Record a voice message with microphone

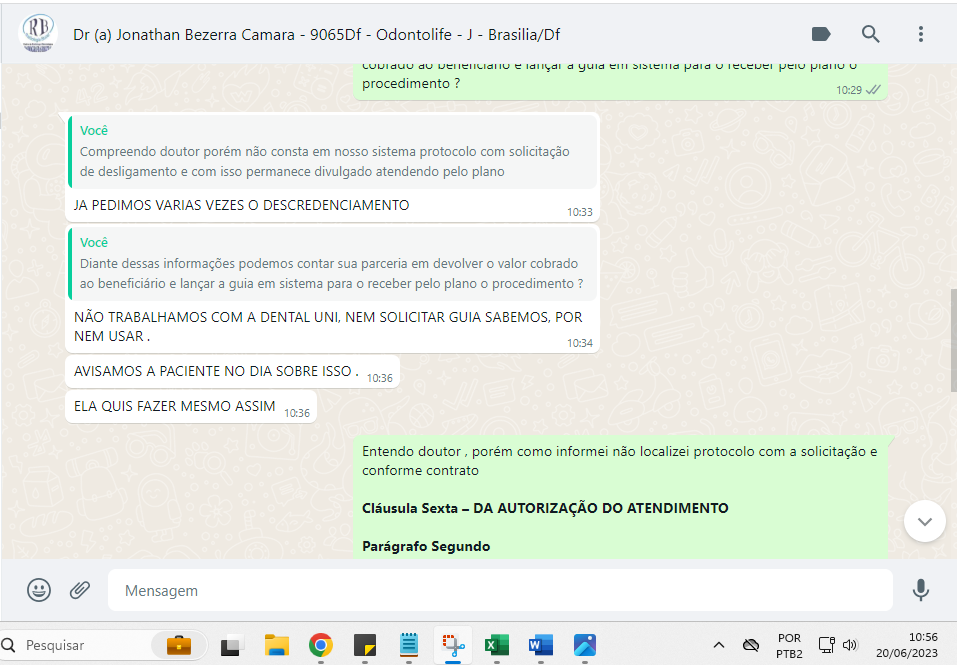tap(920, 590)
